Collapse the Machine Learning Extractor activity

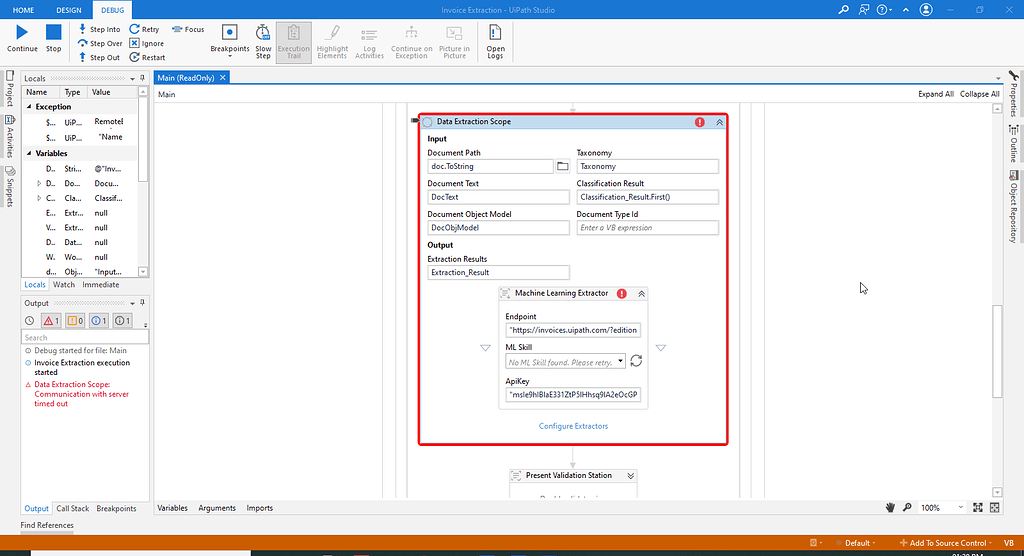point(641,294)
